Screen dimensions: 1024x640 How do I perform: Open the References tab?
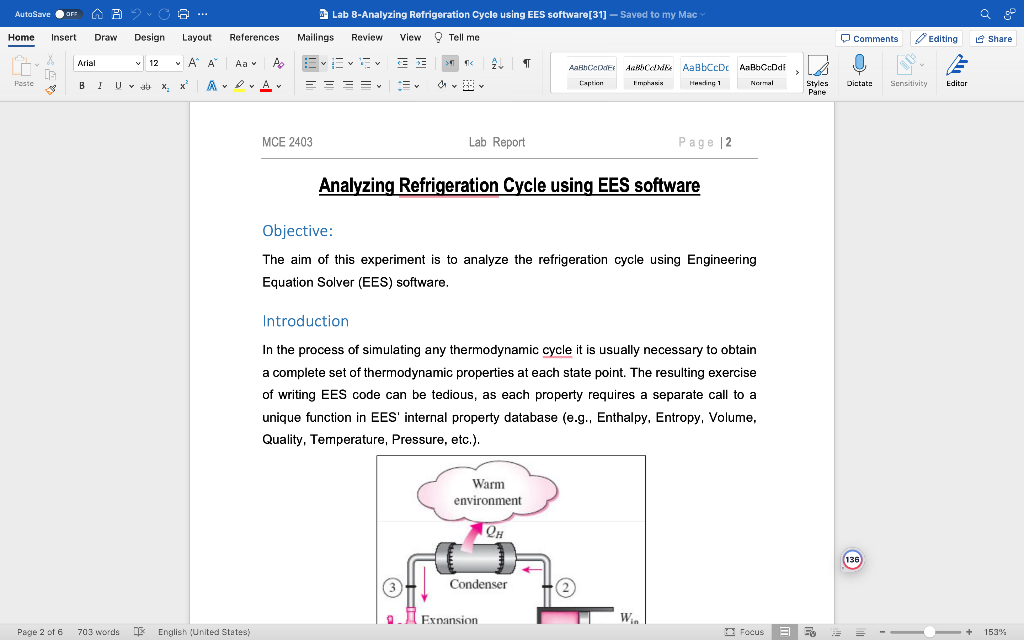[254, 37]
